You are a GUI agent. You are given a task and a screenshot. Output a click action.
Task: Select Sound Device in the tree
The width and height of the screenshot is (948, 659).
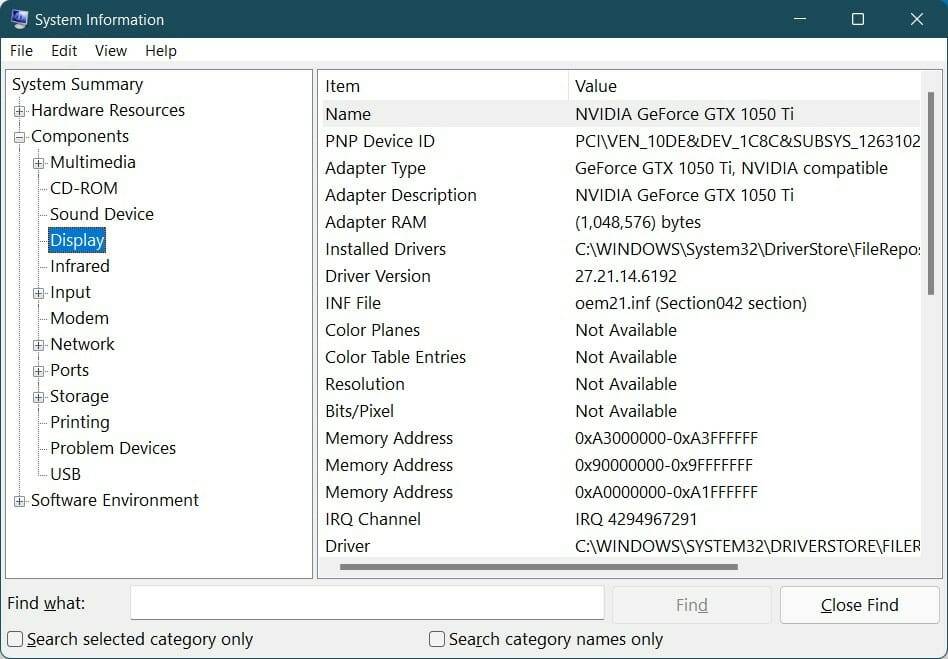click(101, 214)
